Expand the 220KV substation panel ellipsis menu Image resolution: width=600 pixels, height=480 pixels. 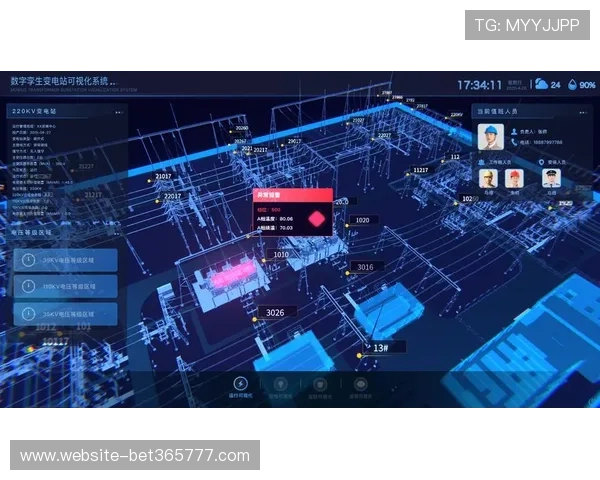click(x=119, y=112)
